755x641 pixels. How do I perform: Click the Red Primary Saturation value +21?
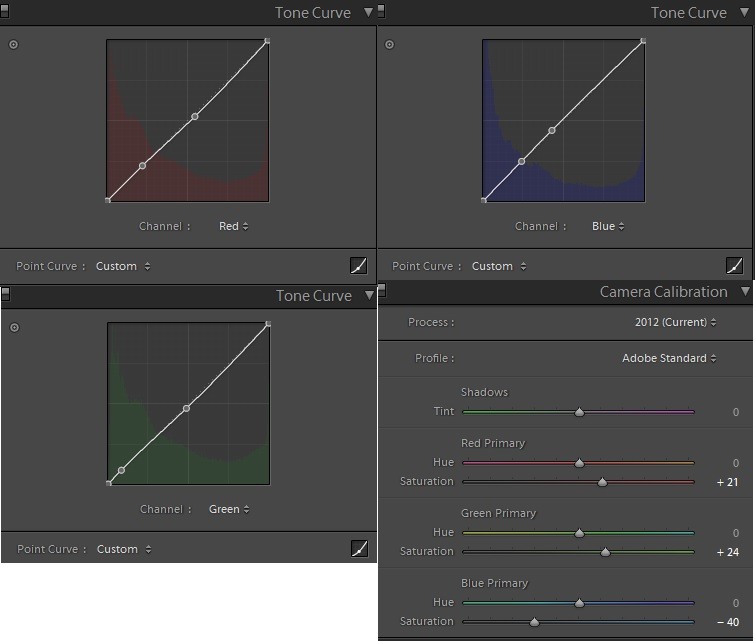point(727,482)
